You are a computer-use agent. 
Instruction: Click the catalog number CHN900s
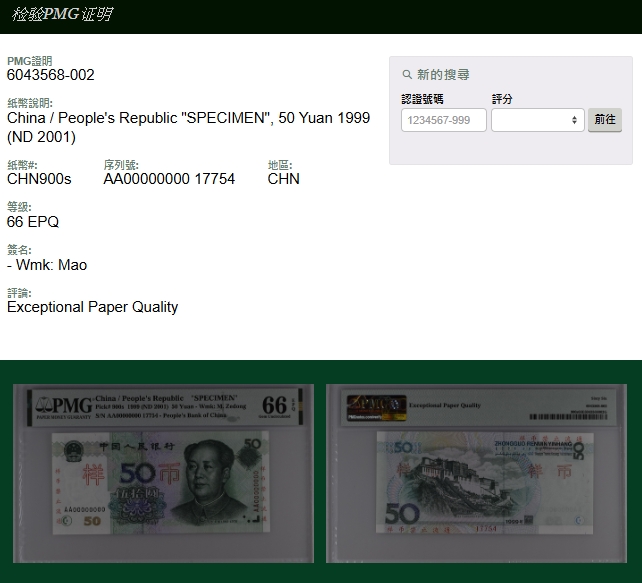pyautogui.click(x=39, y=179)
